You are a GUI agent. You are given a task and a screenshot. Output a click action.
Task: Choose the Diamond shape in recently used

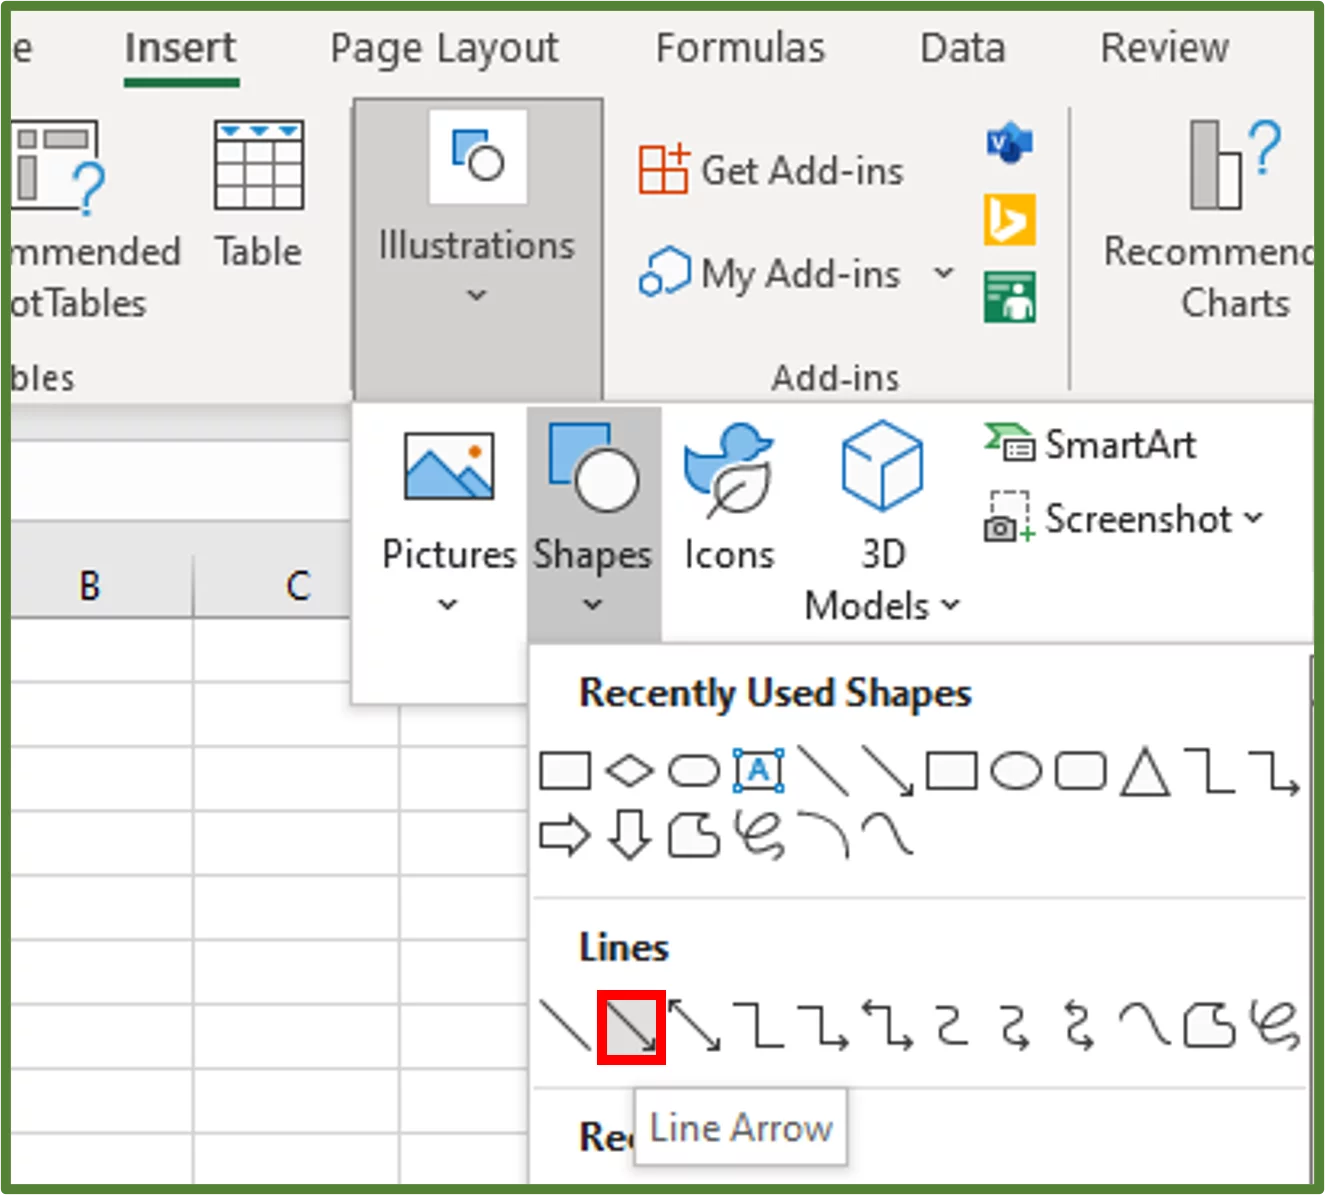click(x=629, y=771)
